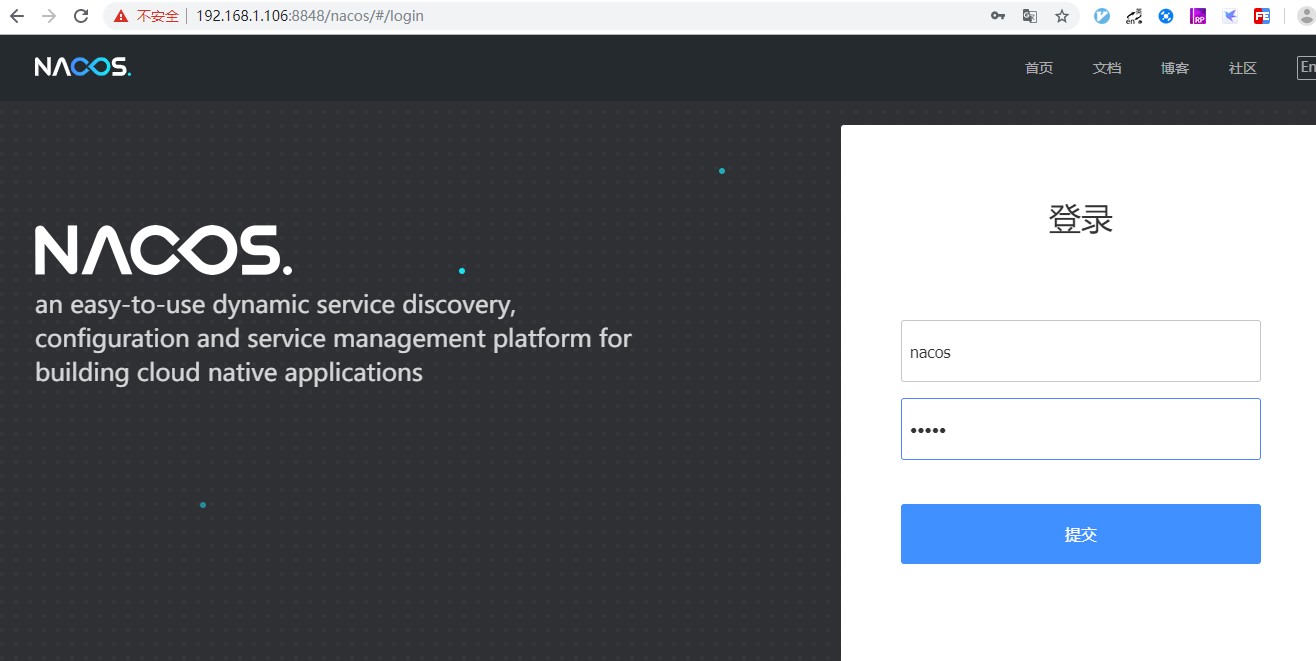Open the en translation extension icon
The image size is (1316, 661).
tap(1134, 16)
